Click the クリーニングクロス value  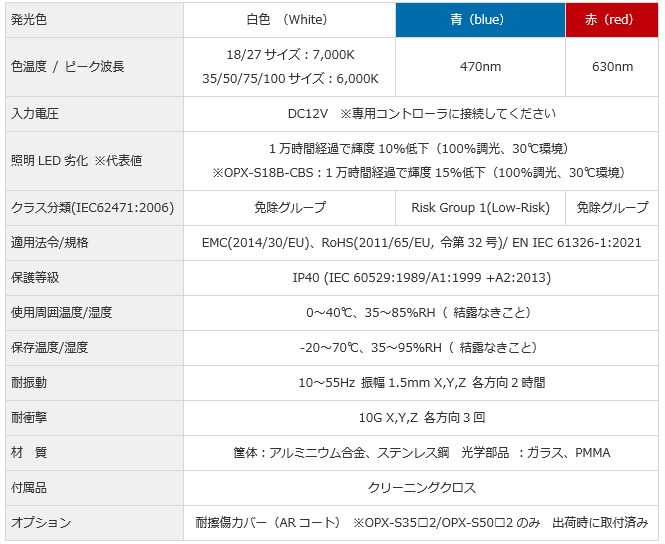[421, 488]
